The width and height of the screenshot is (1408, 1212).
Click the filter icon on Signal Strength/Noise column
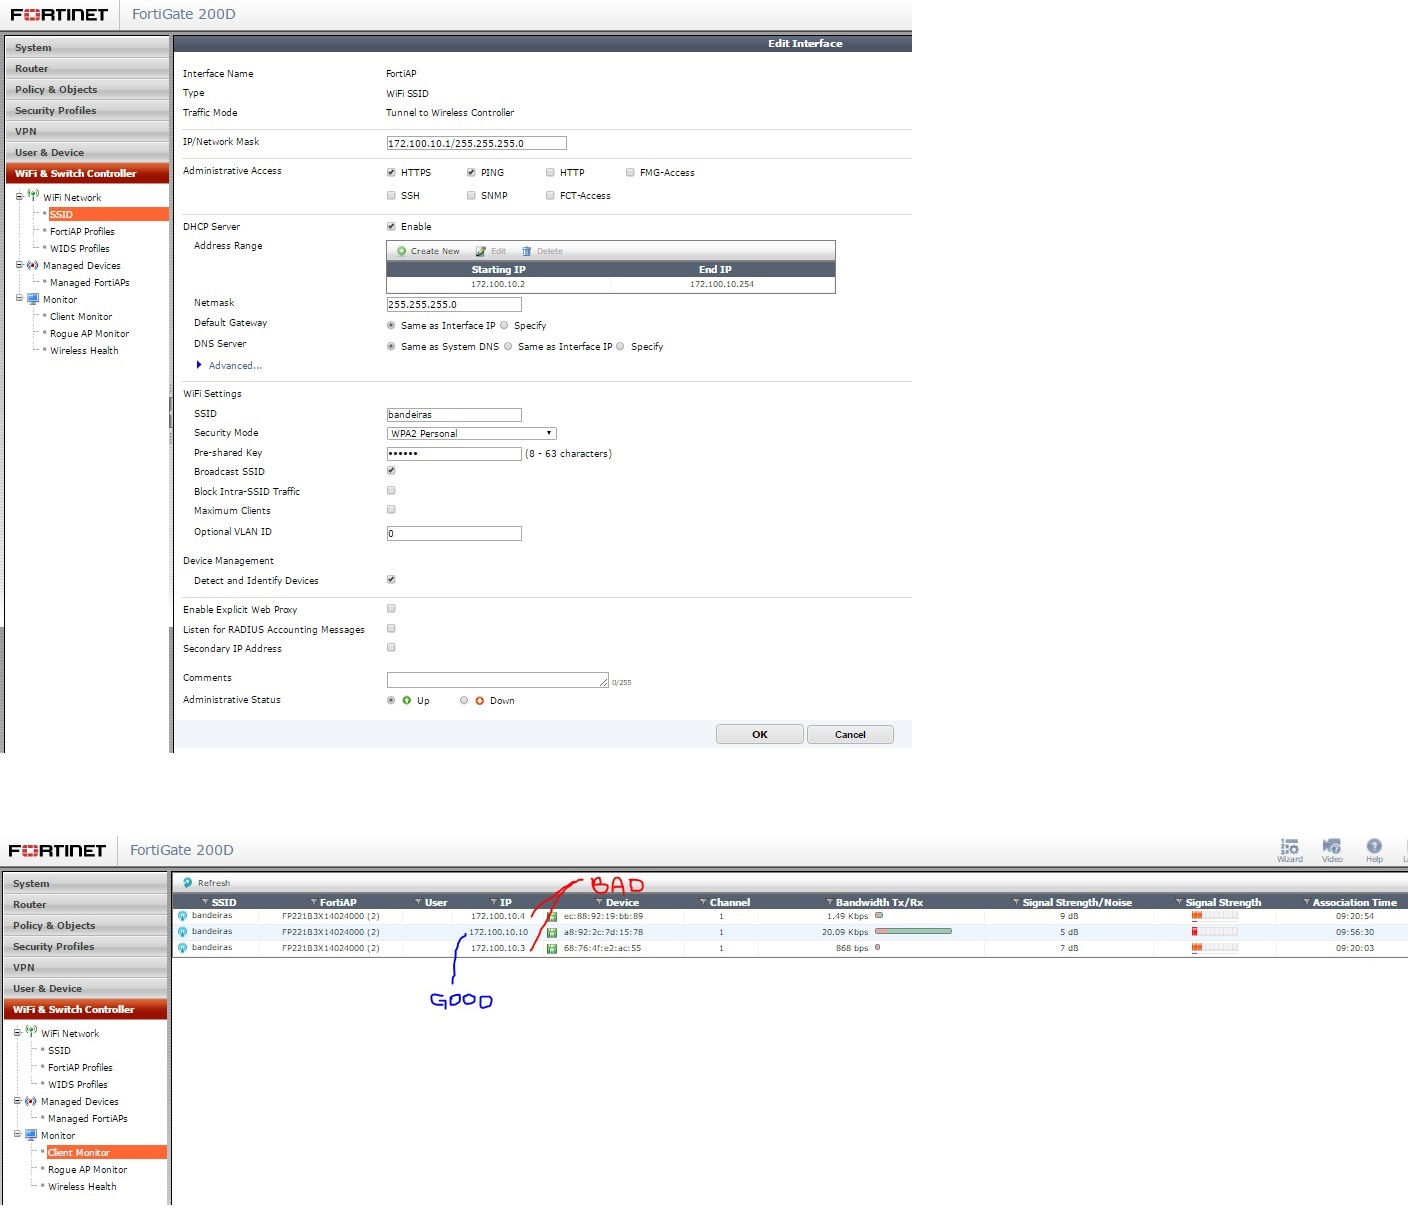click(1016, 902)
